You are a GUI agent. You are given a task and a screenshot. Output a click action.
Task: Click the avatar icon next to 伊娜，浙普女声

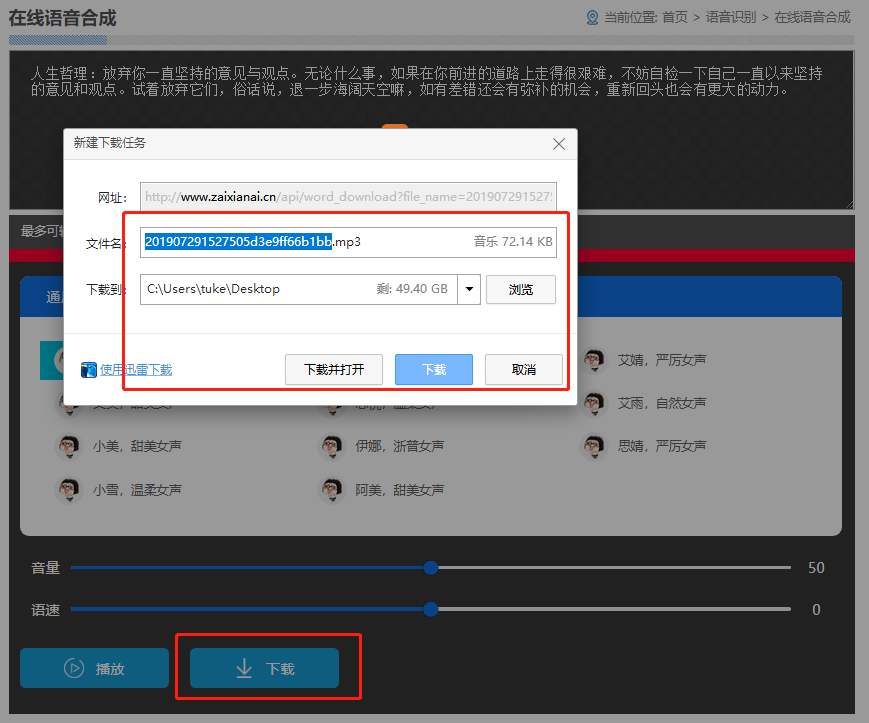(x=331, y=446)
